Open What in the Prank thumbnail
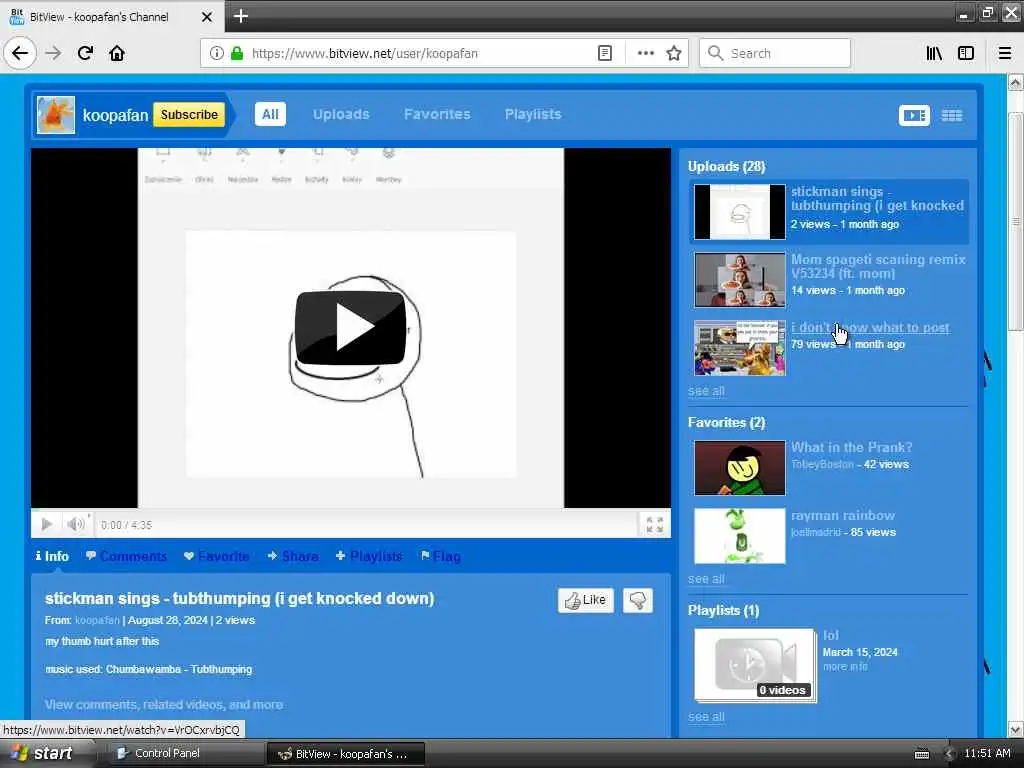This screenshot has height=768, width=1024. (x=739, y=468)
